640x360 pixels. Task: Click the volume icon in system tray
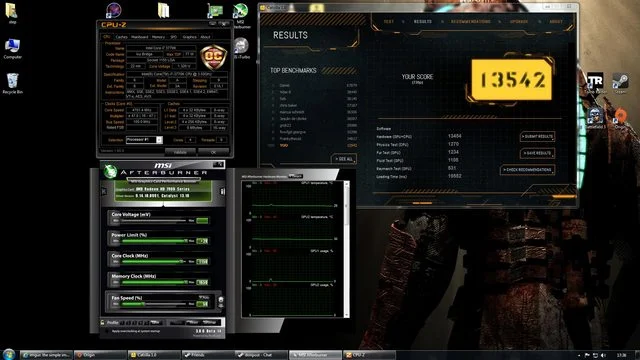(x=604, y=355)
